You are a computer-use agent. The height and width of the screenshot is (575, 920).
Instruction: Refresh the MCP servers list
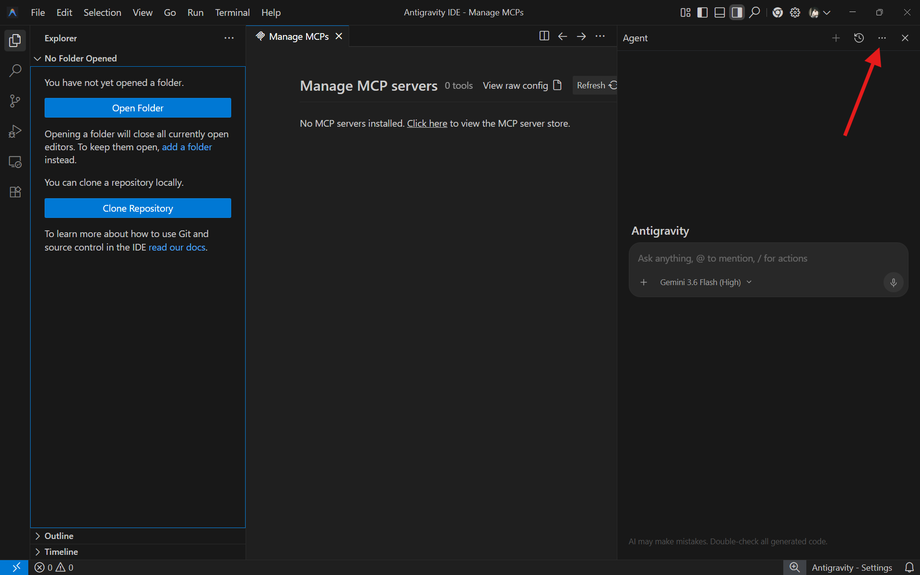tap(595, 86)
